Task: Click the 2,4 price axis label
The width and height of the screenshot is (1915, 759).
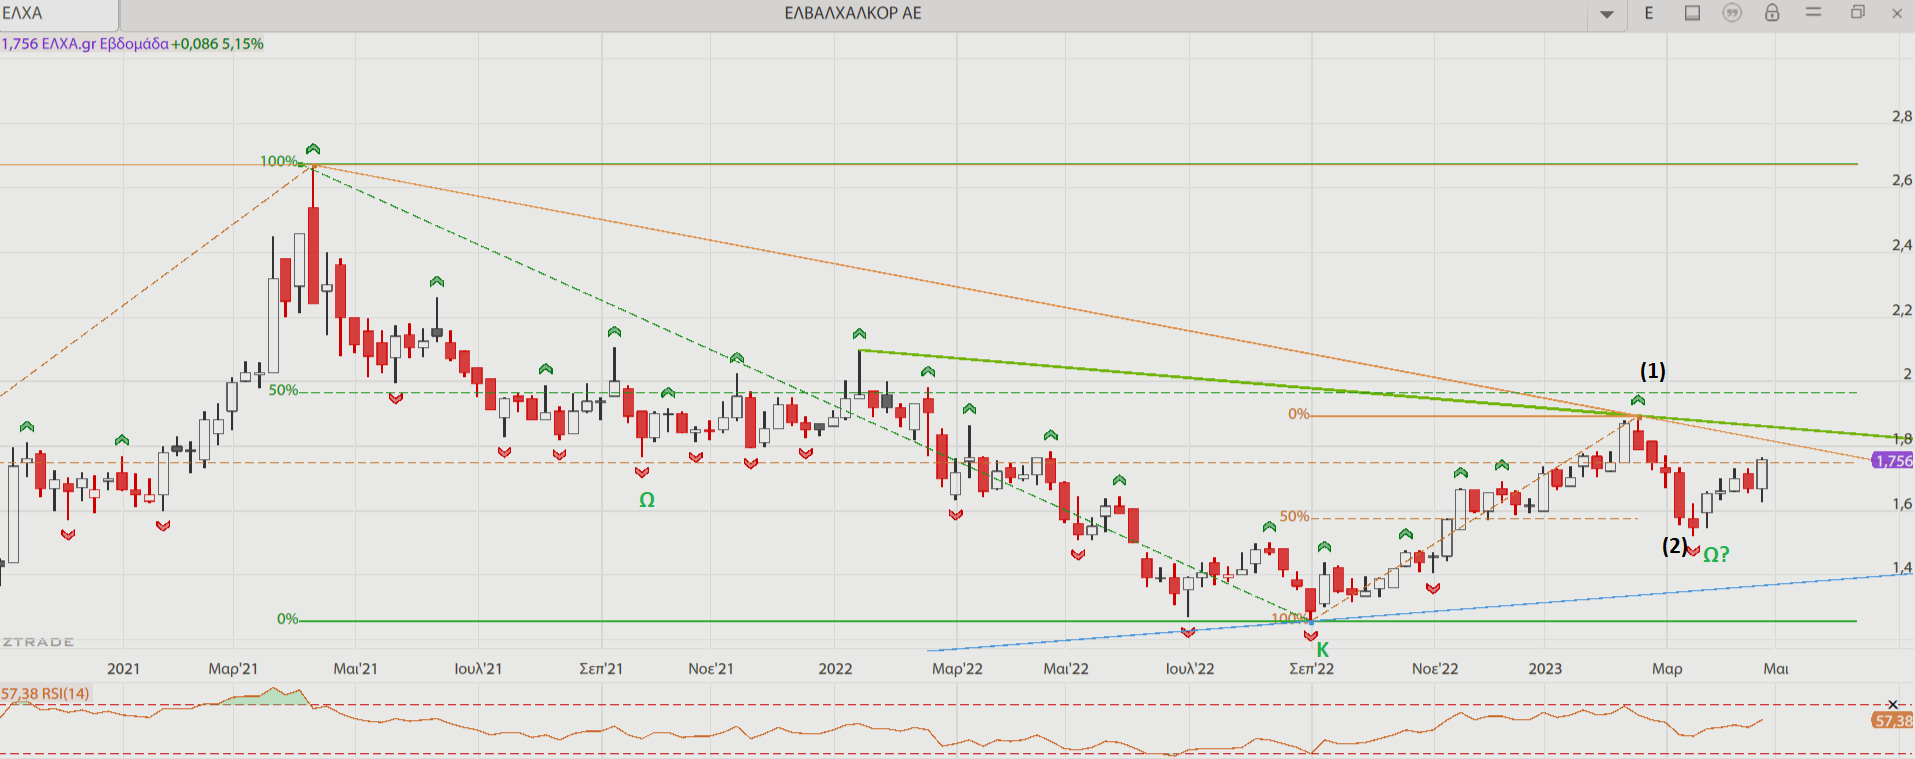Action: 1902,245
